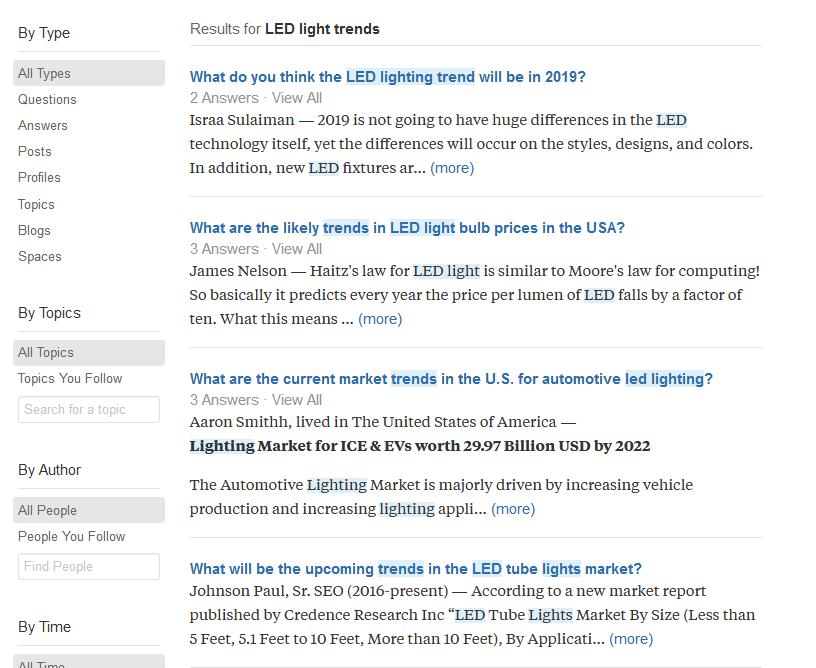Click bold Lighting Market for ICE & EVs text
816x668 pixels.
click(x=420, y=446)
